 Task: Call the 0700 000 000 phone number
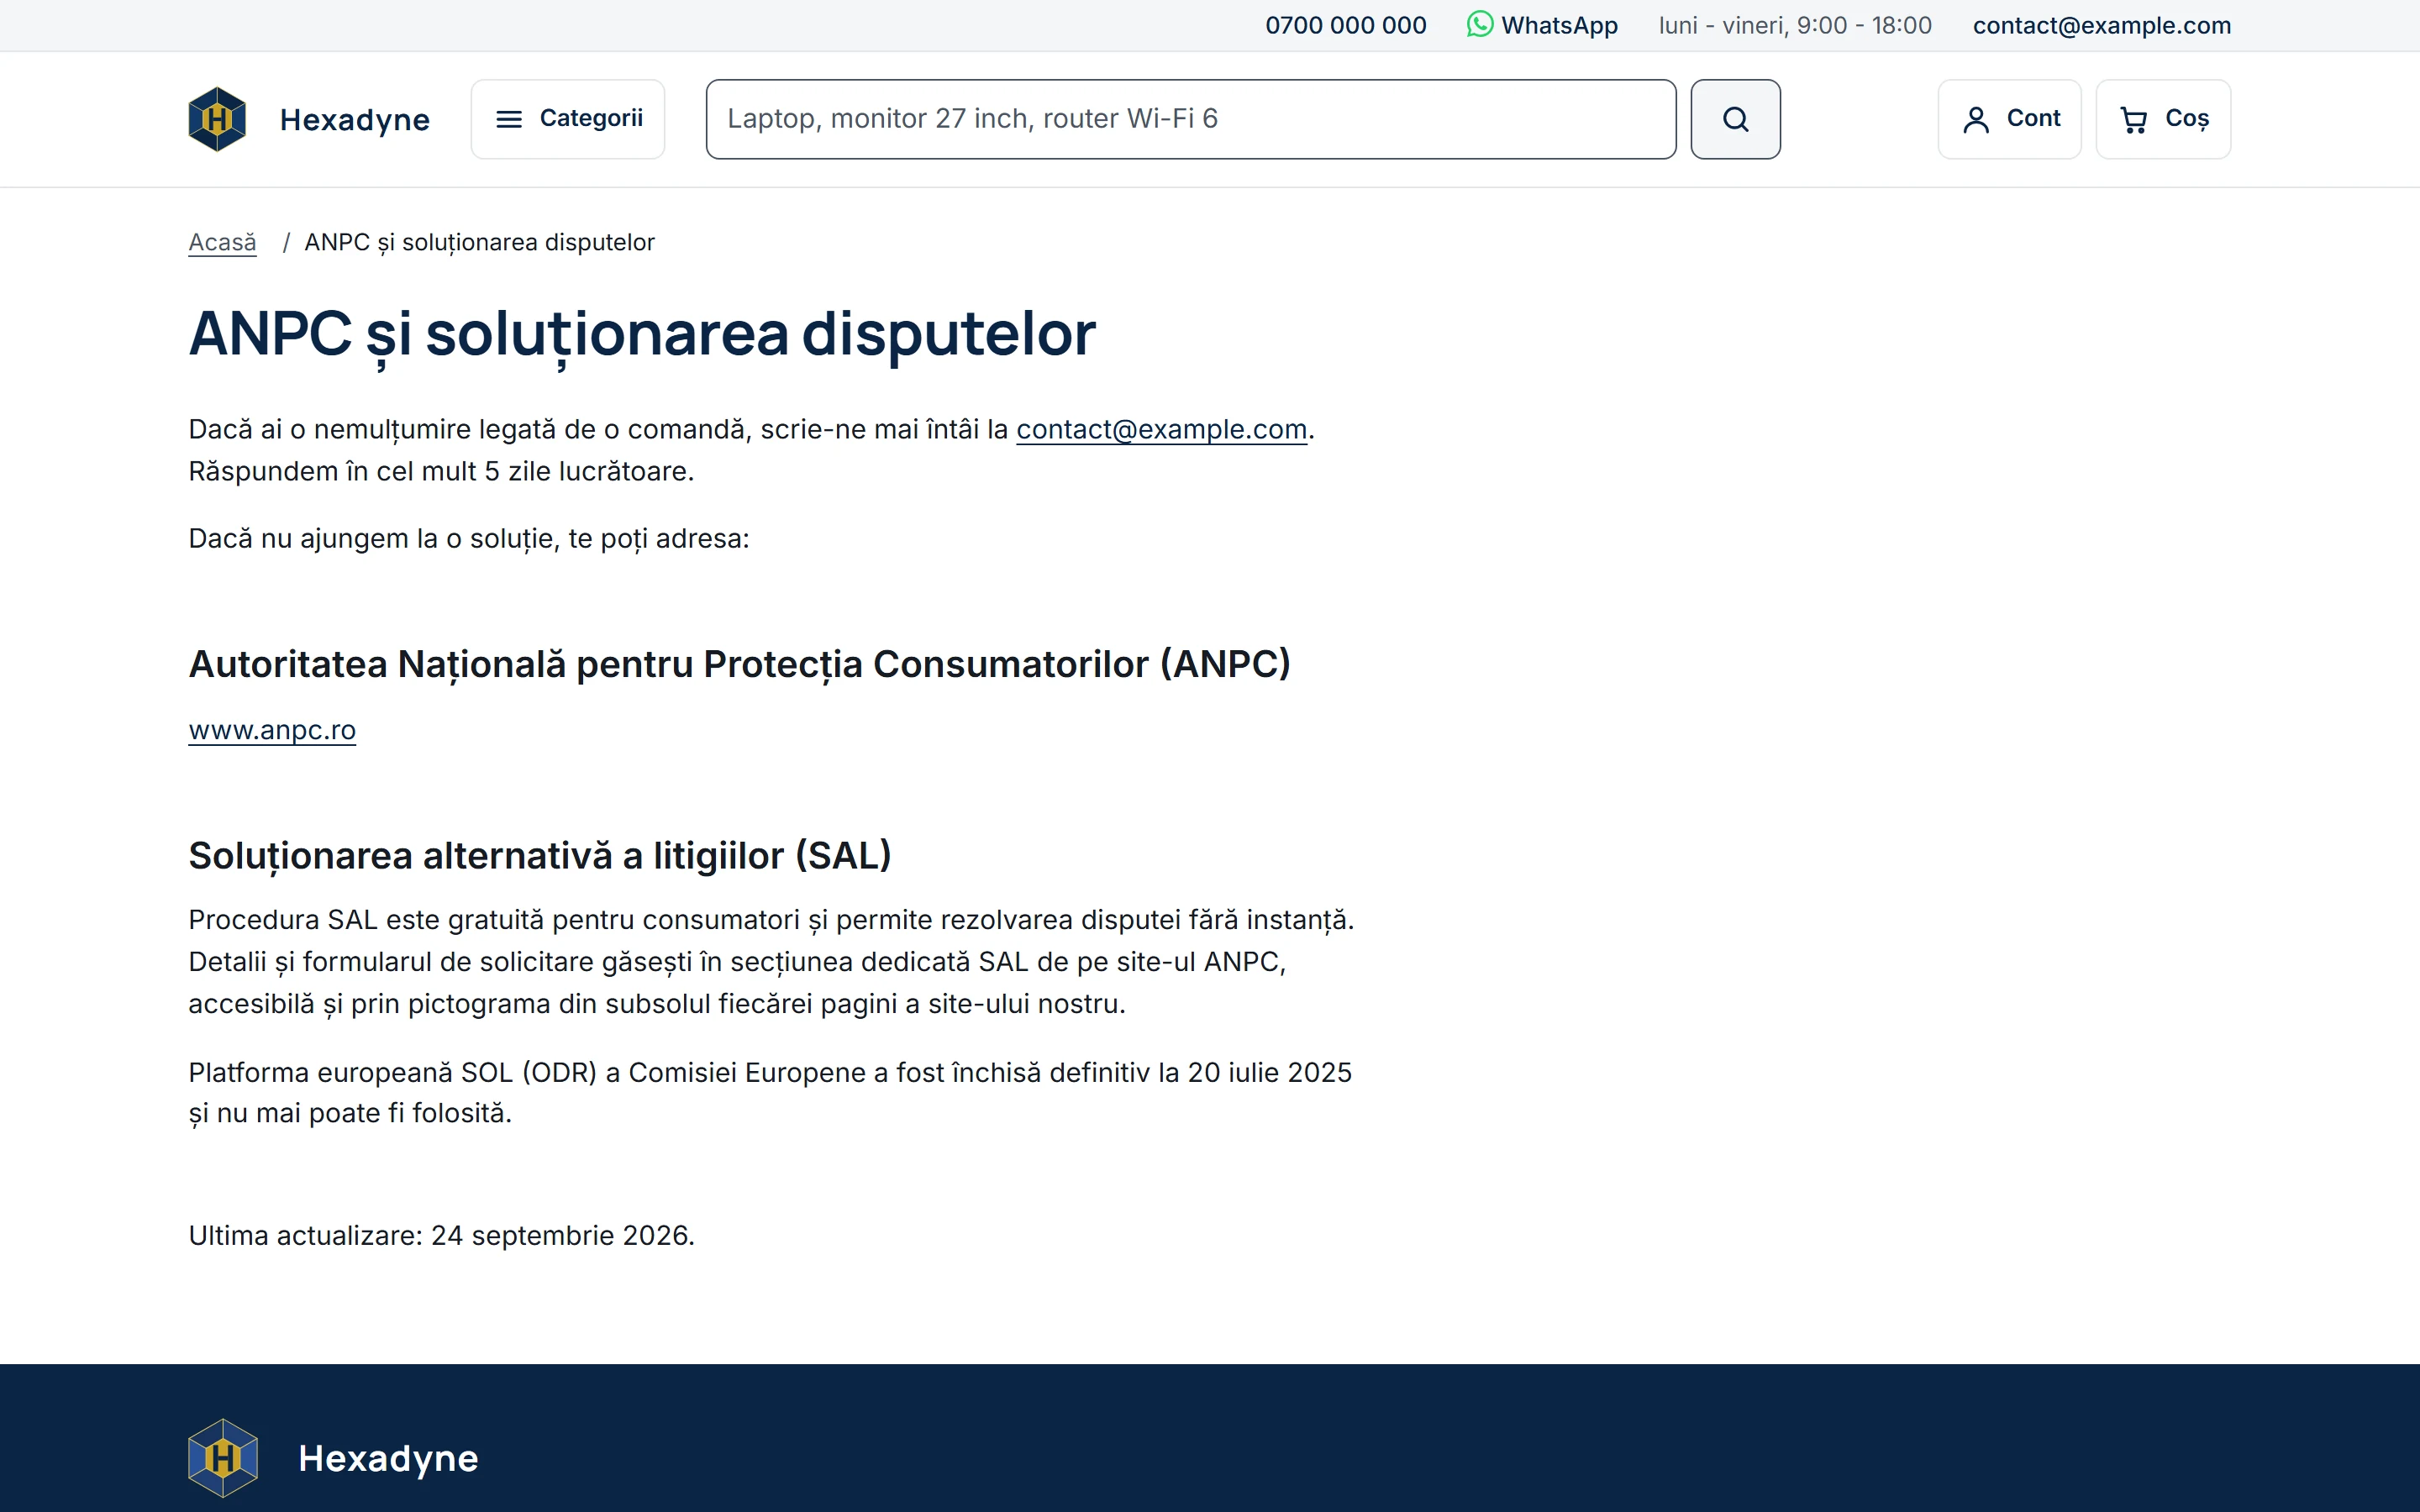(x=1345, y=25)
